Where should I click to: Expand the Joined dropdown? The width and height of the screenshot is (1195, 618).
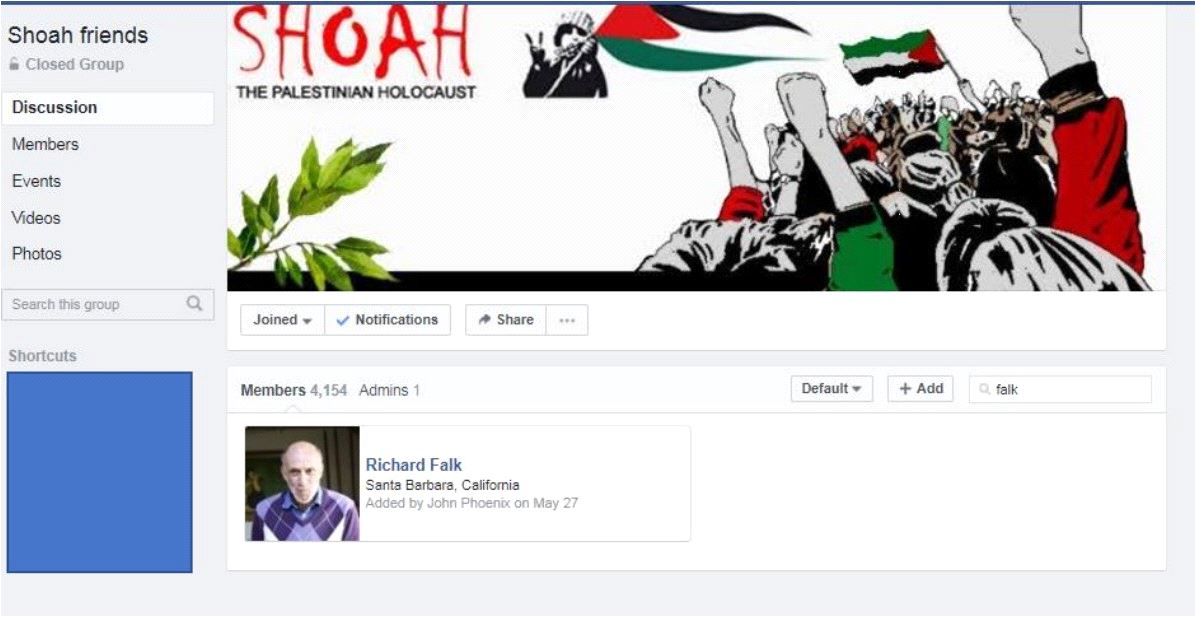[x=283, y=320]
